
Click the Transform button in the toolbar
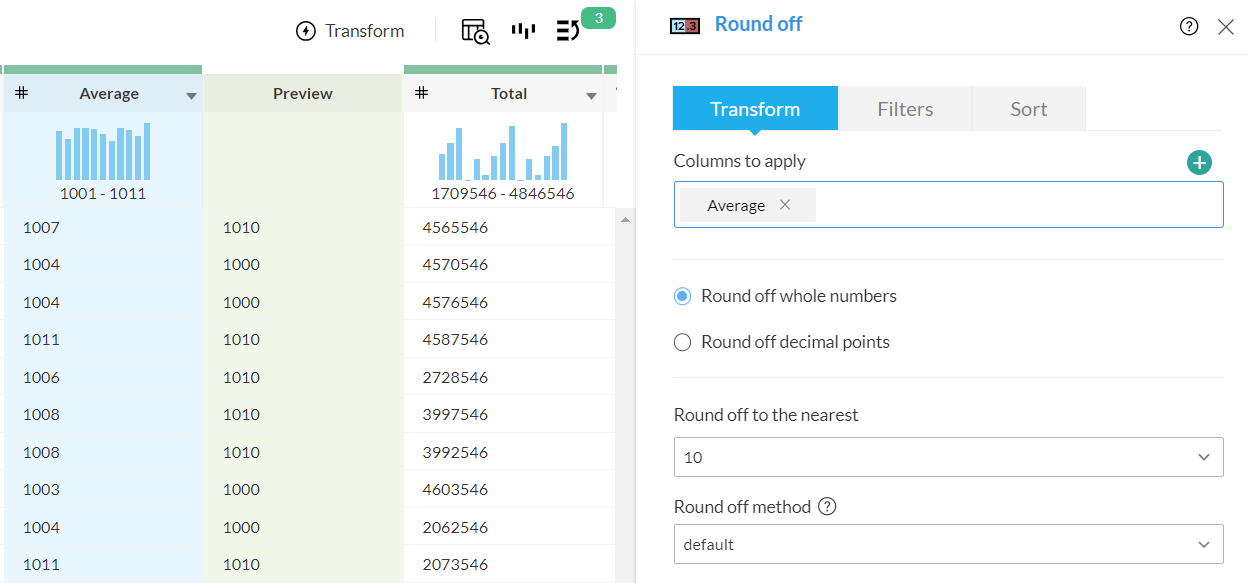point(350,31)
